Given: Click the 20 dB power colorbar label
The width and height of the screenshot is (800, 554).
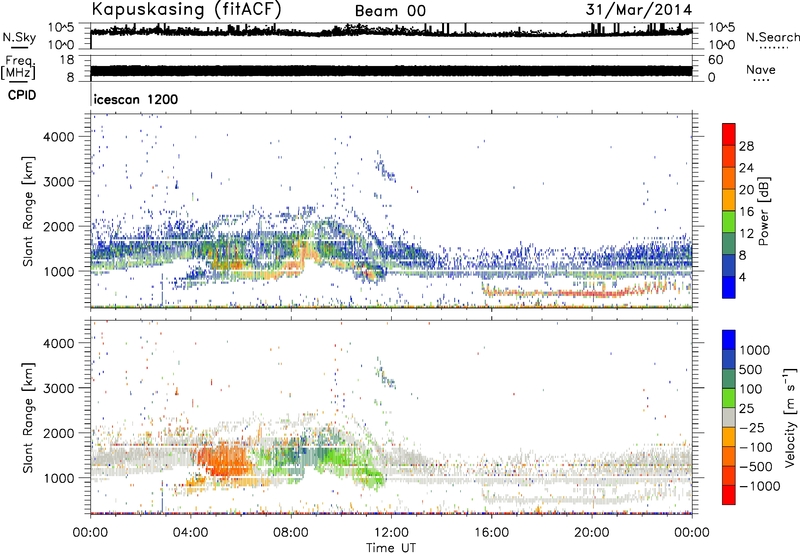Looking at the screenshot, I should coord(746,190).
